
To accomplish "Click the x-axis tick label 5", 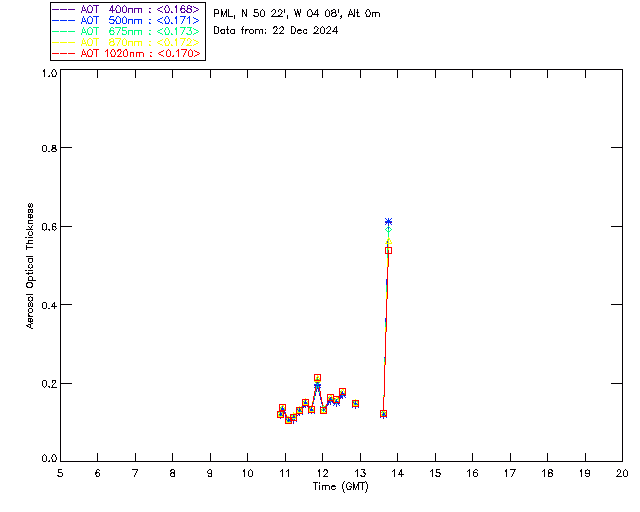I will (60, 474).
